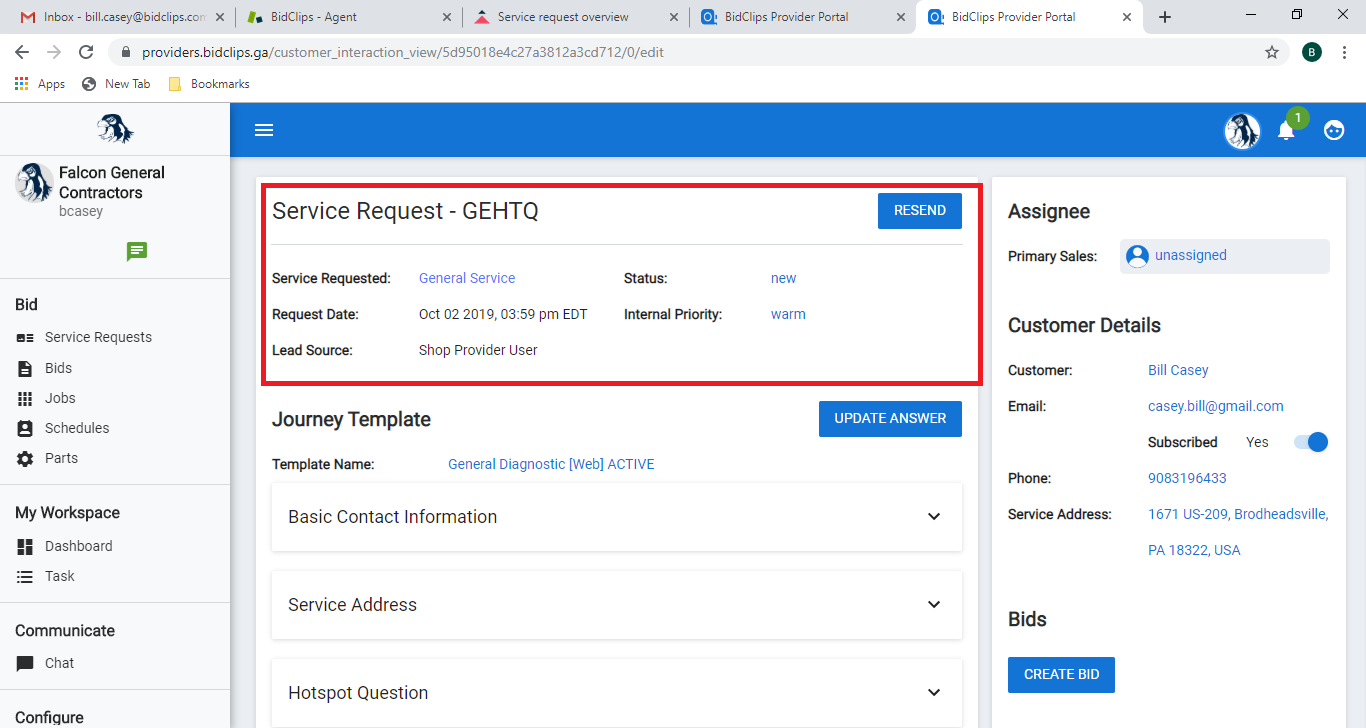Click the browser address bar URL
Screen dimensions: 1366x728
click(x=403, y=52)
